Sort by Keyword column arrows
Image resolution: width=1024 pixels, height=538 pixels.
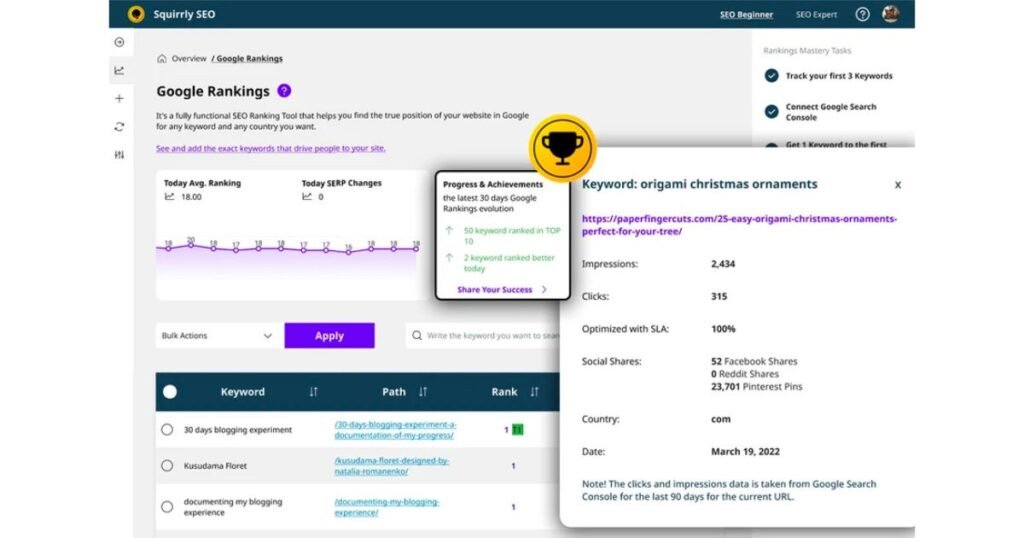313,392
